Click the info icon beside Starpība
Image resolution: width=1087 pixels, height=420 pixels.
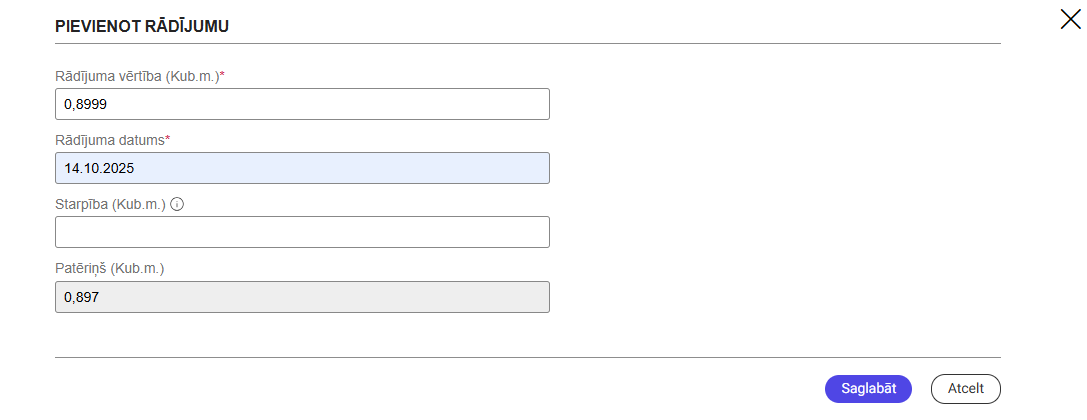pos(178,204)
